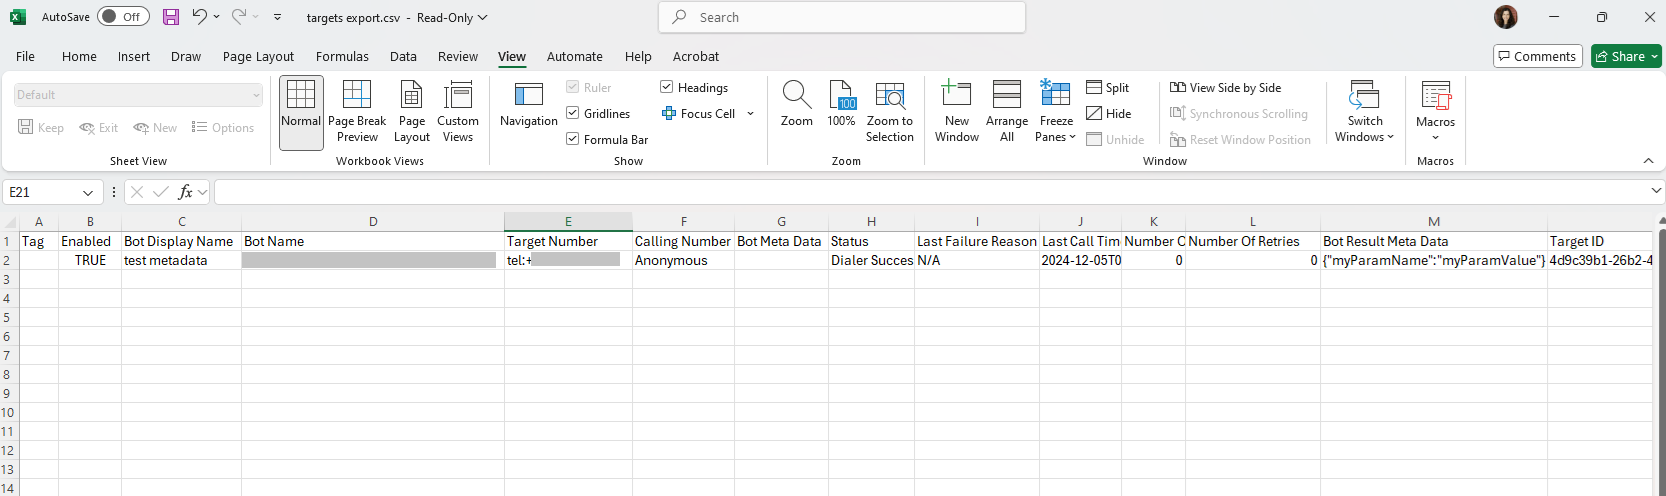Switch to the Automate tab
Viewport: 1666px width, 496px height.
pos(575,57)
